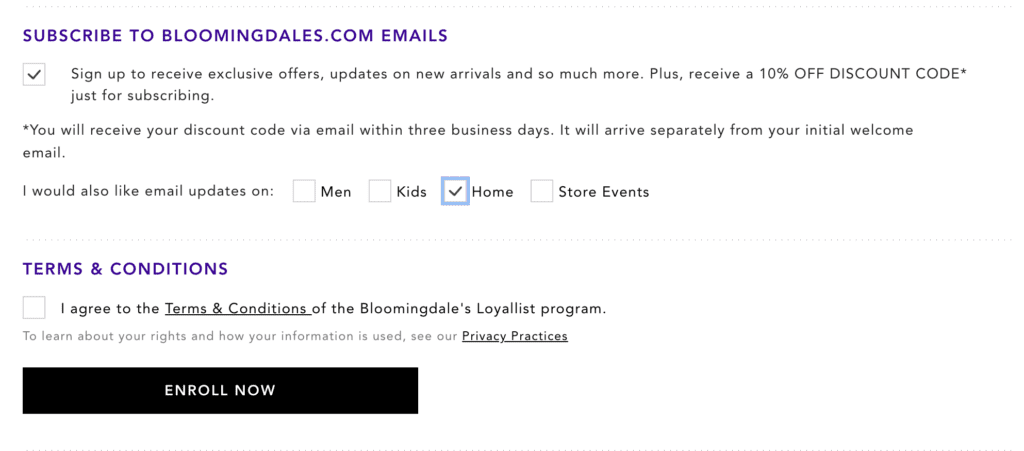This screenshot has width=1024, height=451.
Task: Click the Subscribe to Bloomingdales.com Emails heading
Action: point(235,35)
